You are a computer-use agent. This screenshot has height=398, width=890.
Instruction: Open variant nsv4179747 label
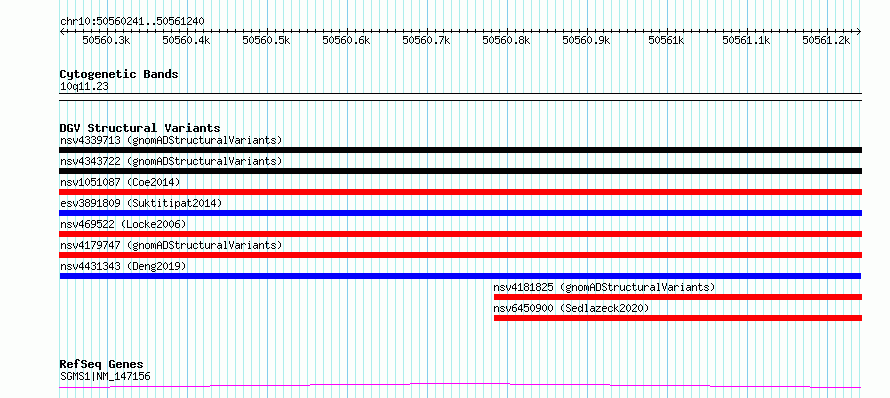click(x=171, y=245)
